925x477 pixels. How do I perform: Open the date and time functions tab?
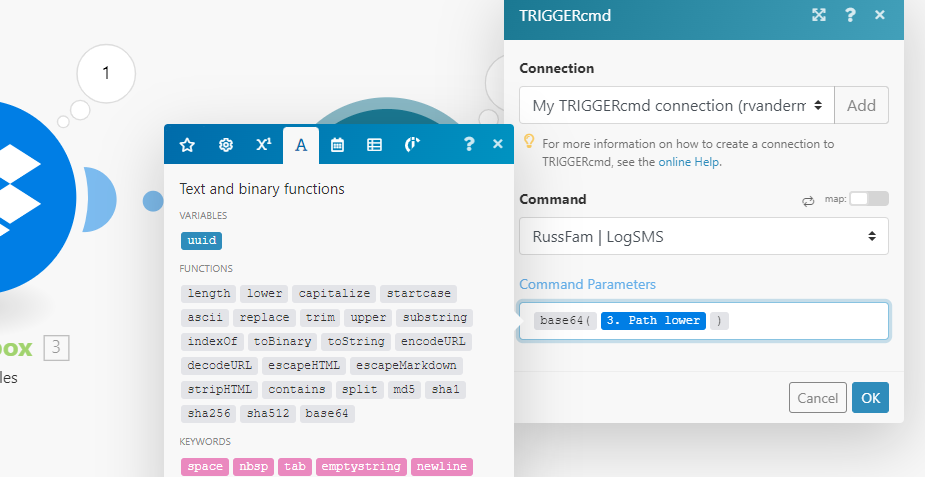(x=337, y=144)
